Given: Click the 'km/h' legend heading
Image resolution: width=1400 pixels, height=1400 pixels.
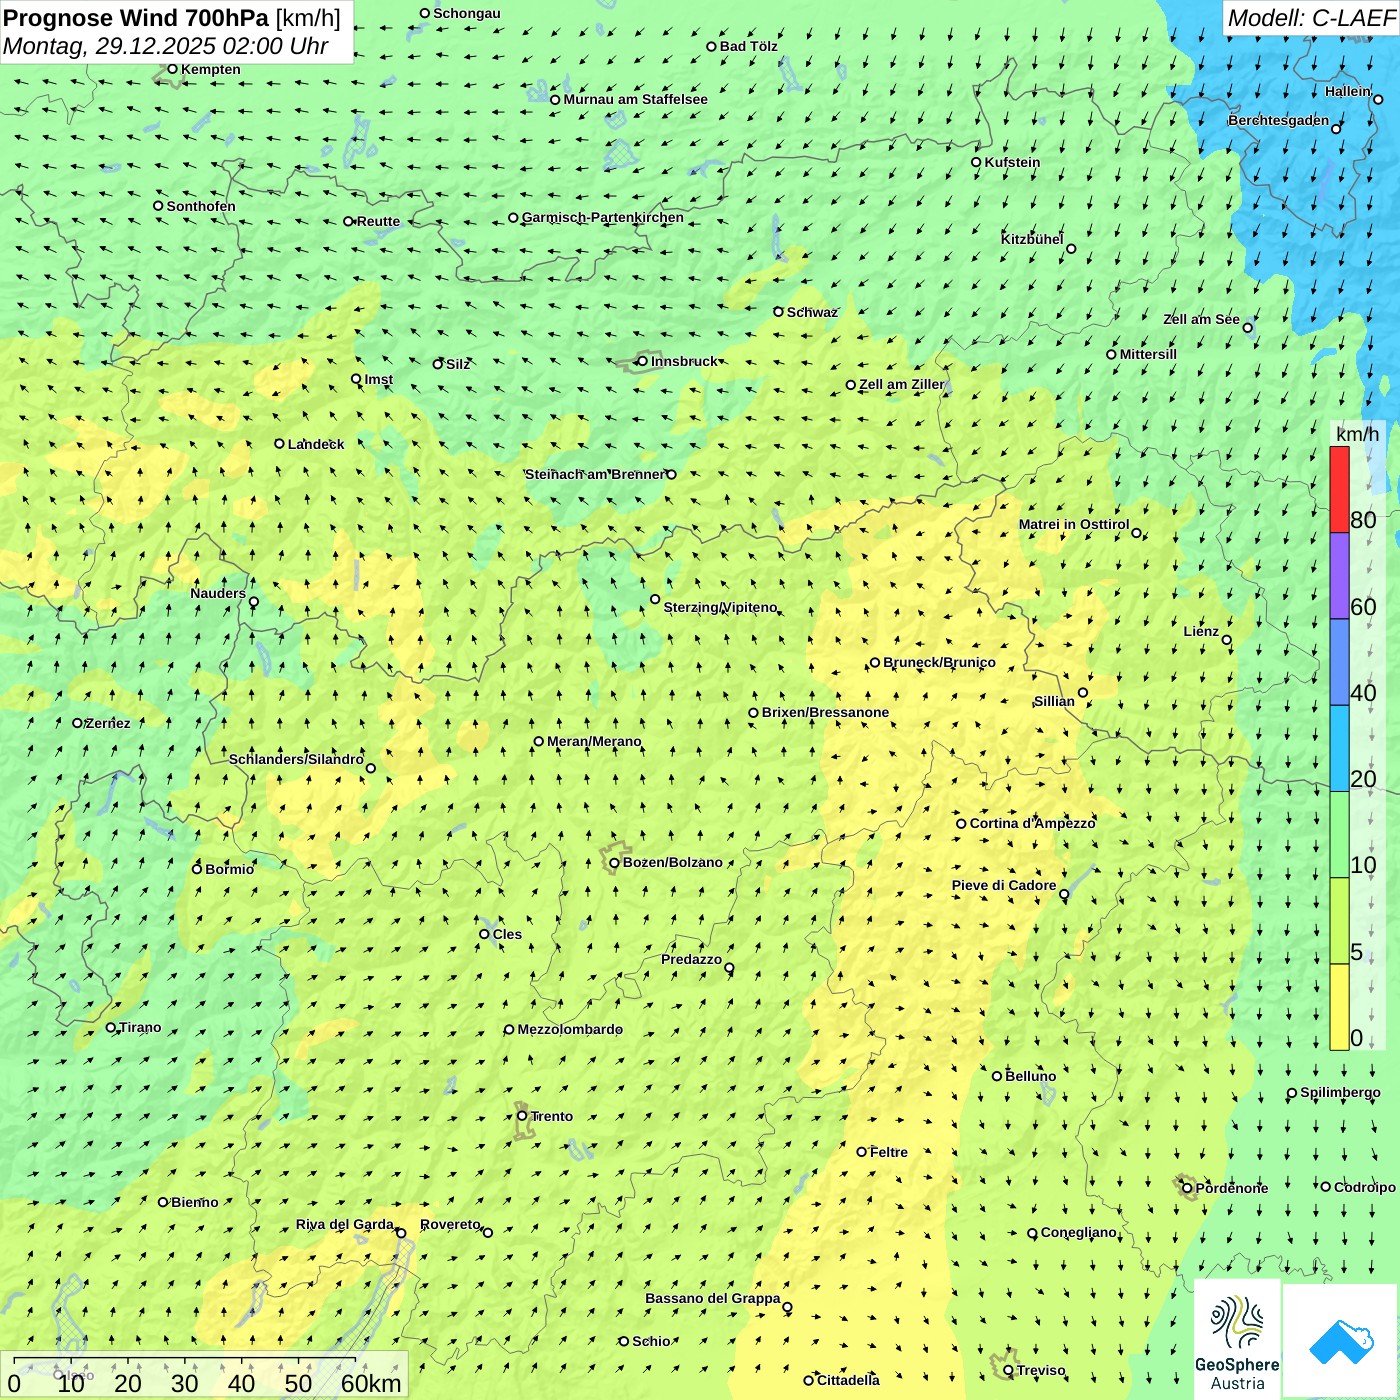Looking at the screenshot, I should point(1357,434).
